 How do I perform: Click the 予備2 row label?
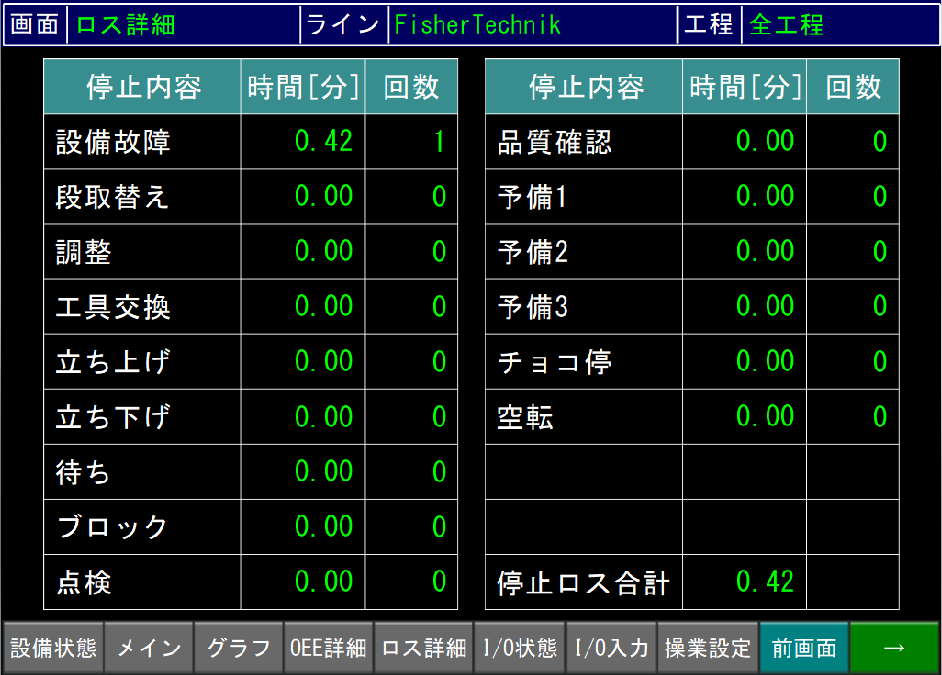point(532,252)
